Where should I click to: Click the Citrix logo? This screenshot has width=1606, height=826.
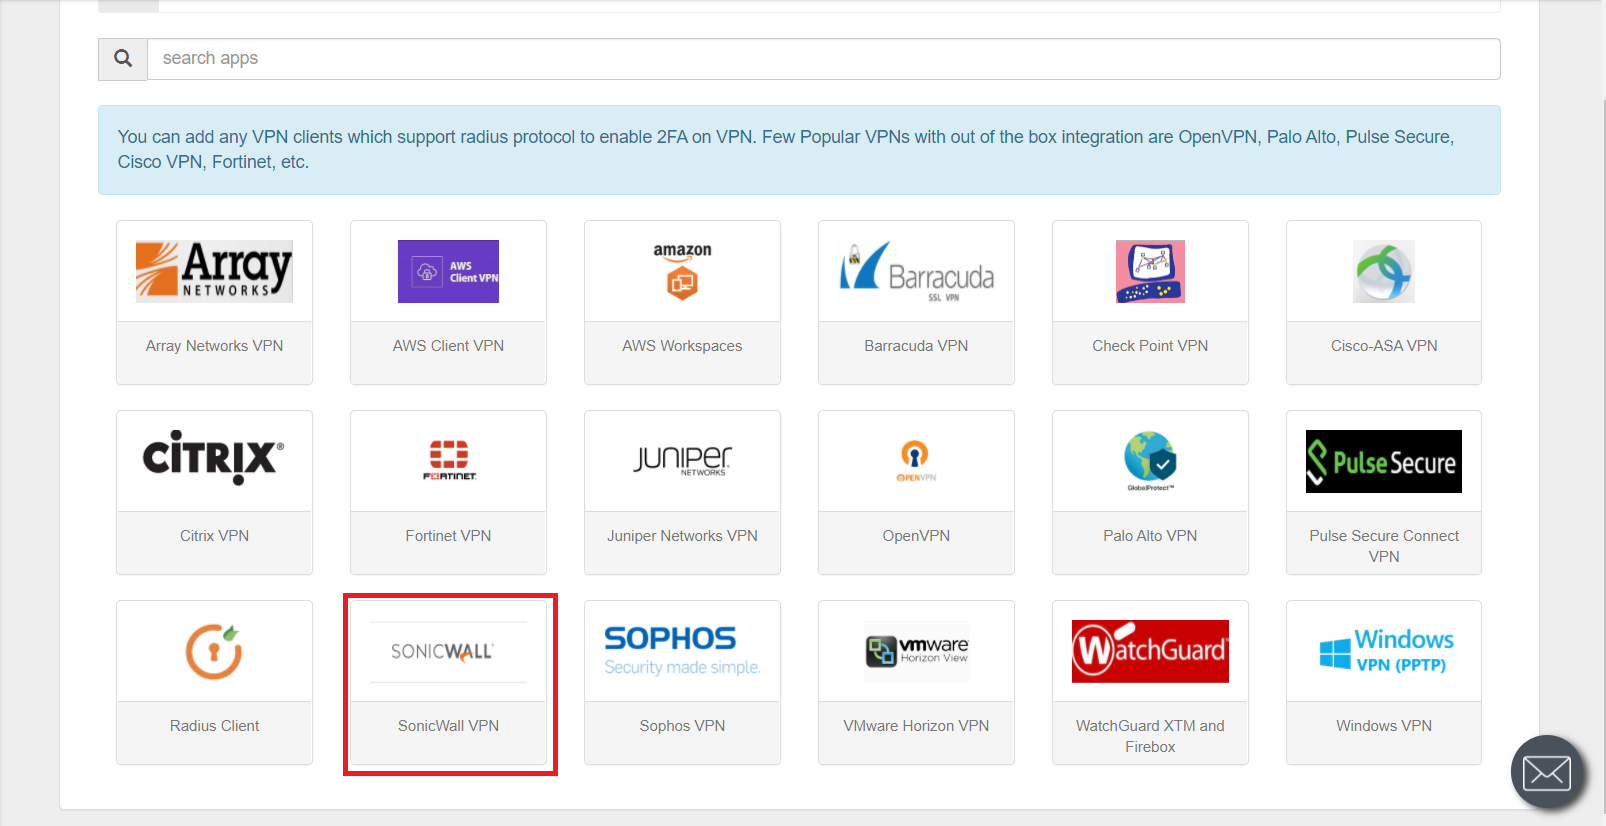pos(214,458)
